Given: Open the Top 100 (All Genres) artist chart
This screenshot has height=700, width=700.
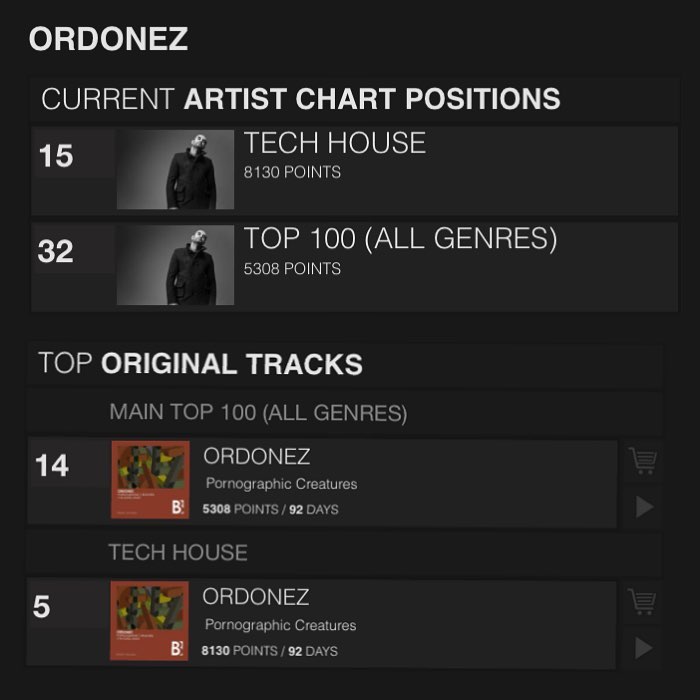Looking at the screenshot, I should coord(400,239).
